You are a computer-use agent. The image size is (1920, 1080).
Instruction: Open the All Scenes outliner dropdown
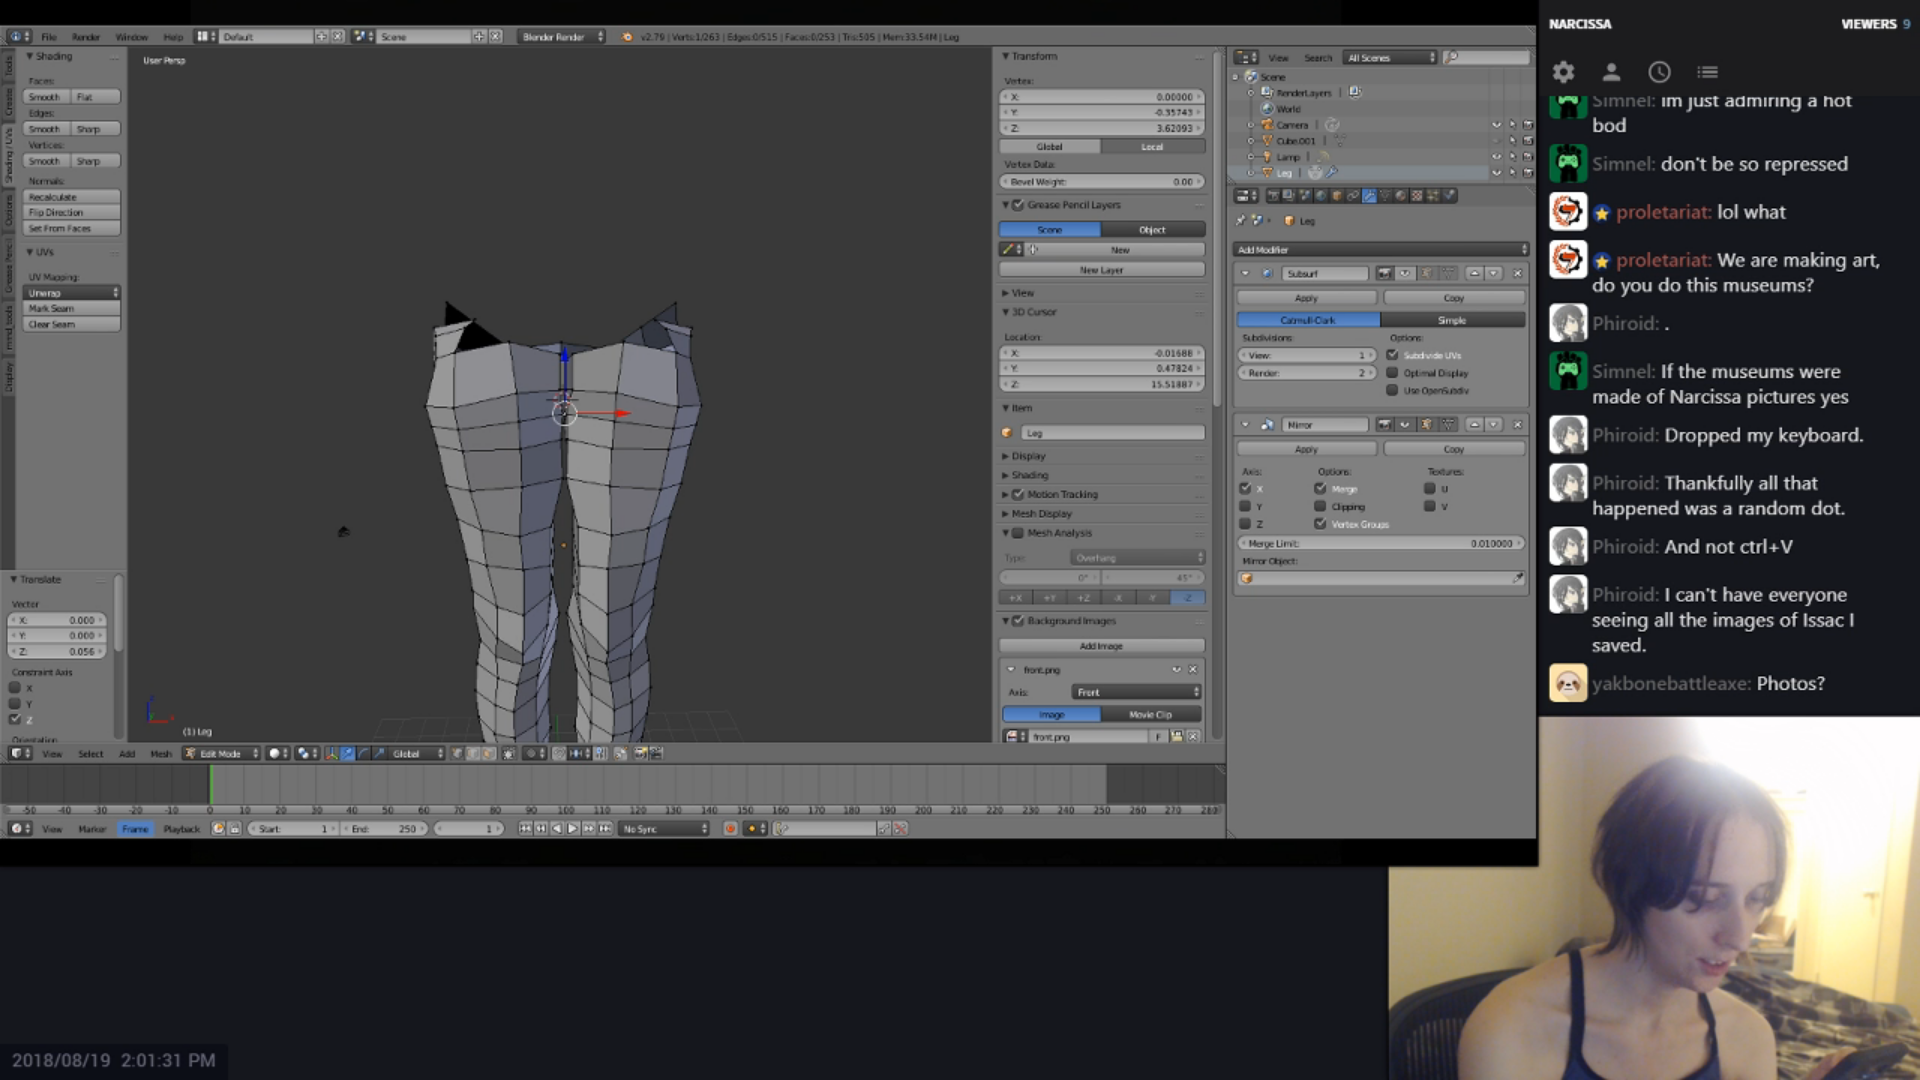[1389, 58]
